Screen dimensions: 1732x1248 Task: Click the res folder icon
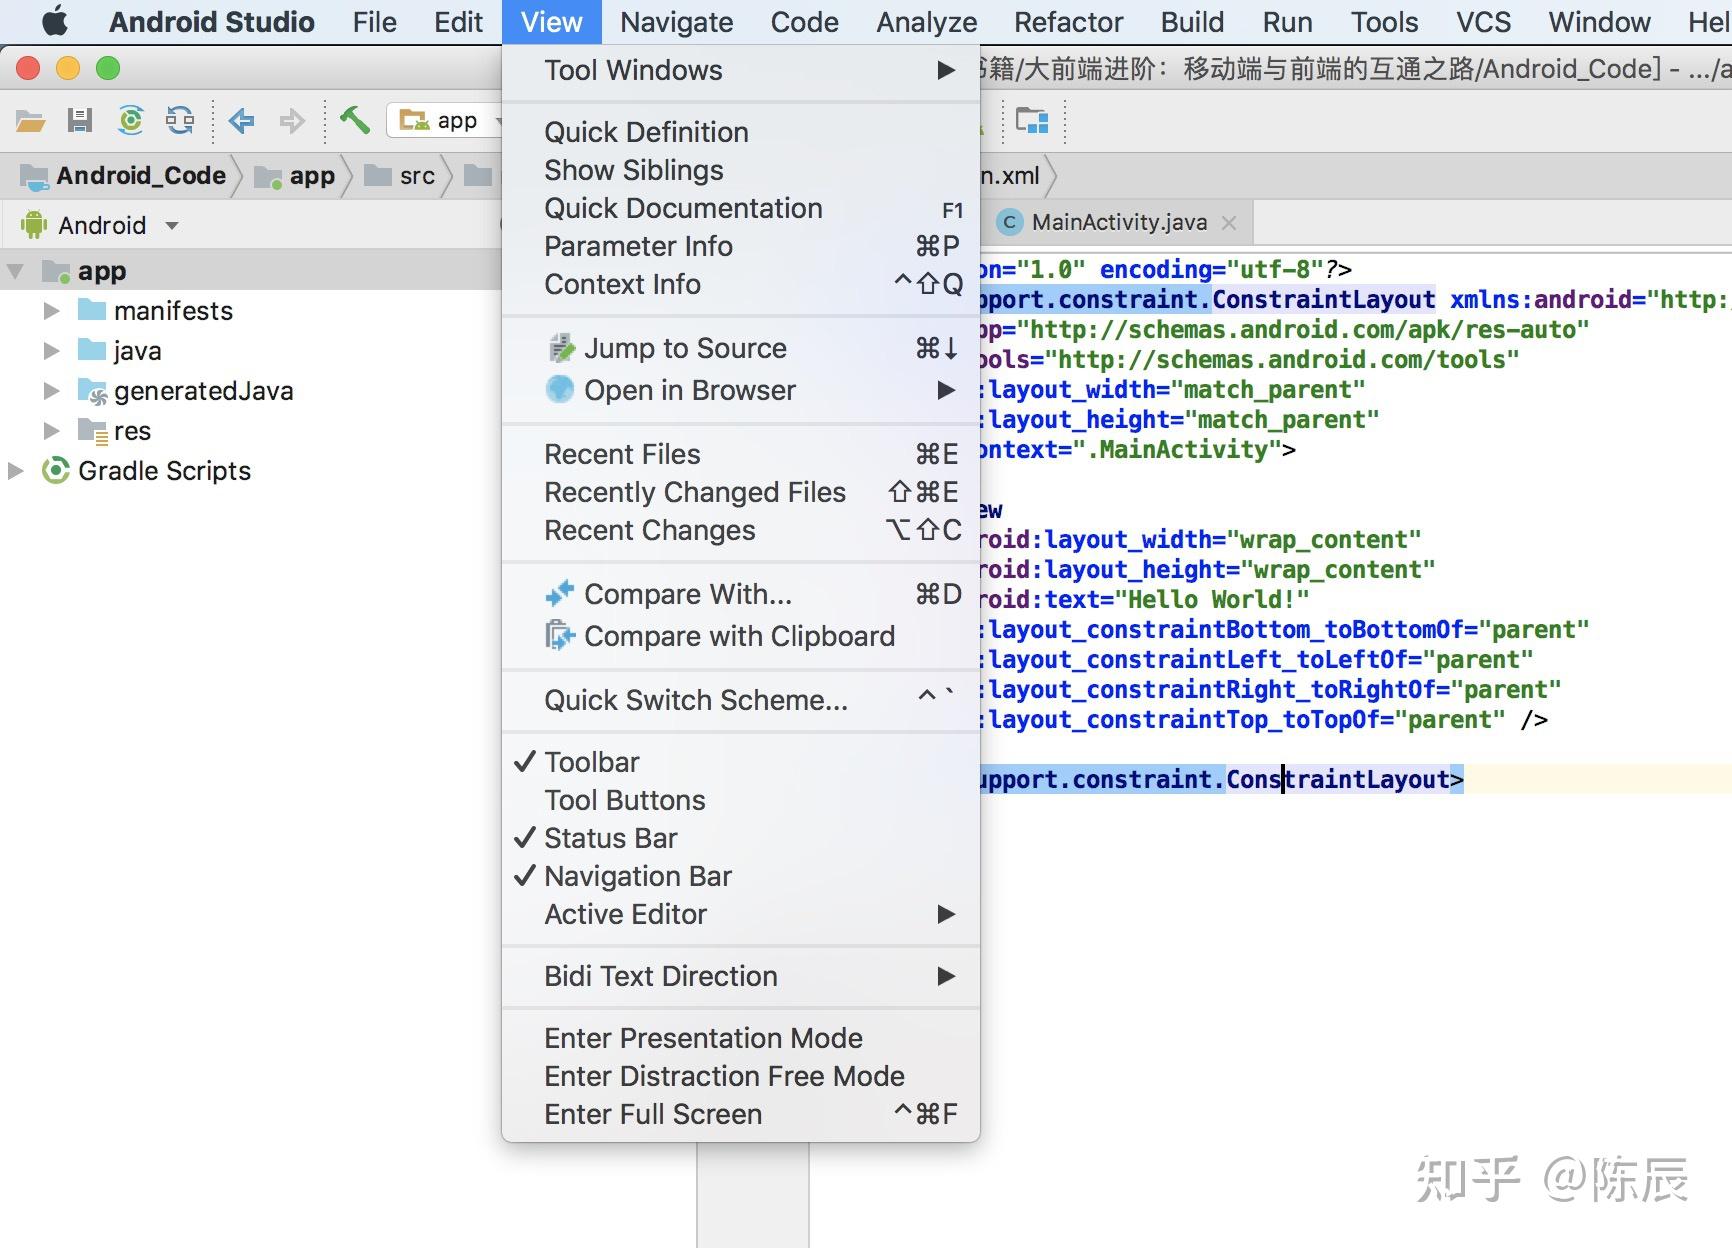click(x=92, y=431)
